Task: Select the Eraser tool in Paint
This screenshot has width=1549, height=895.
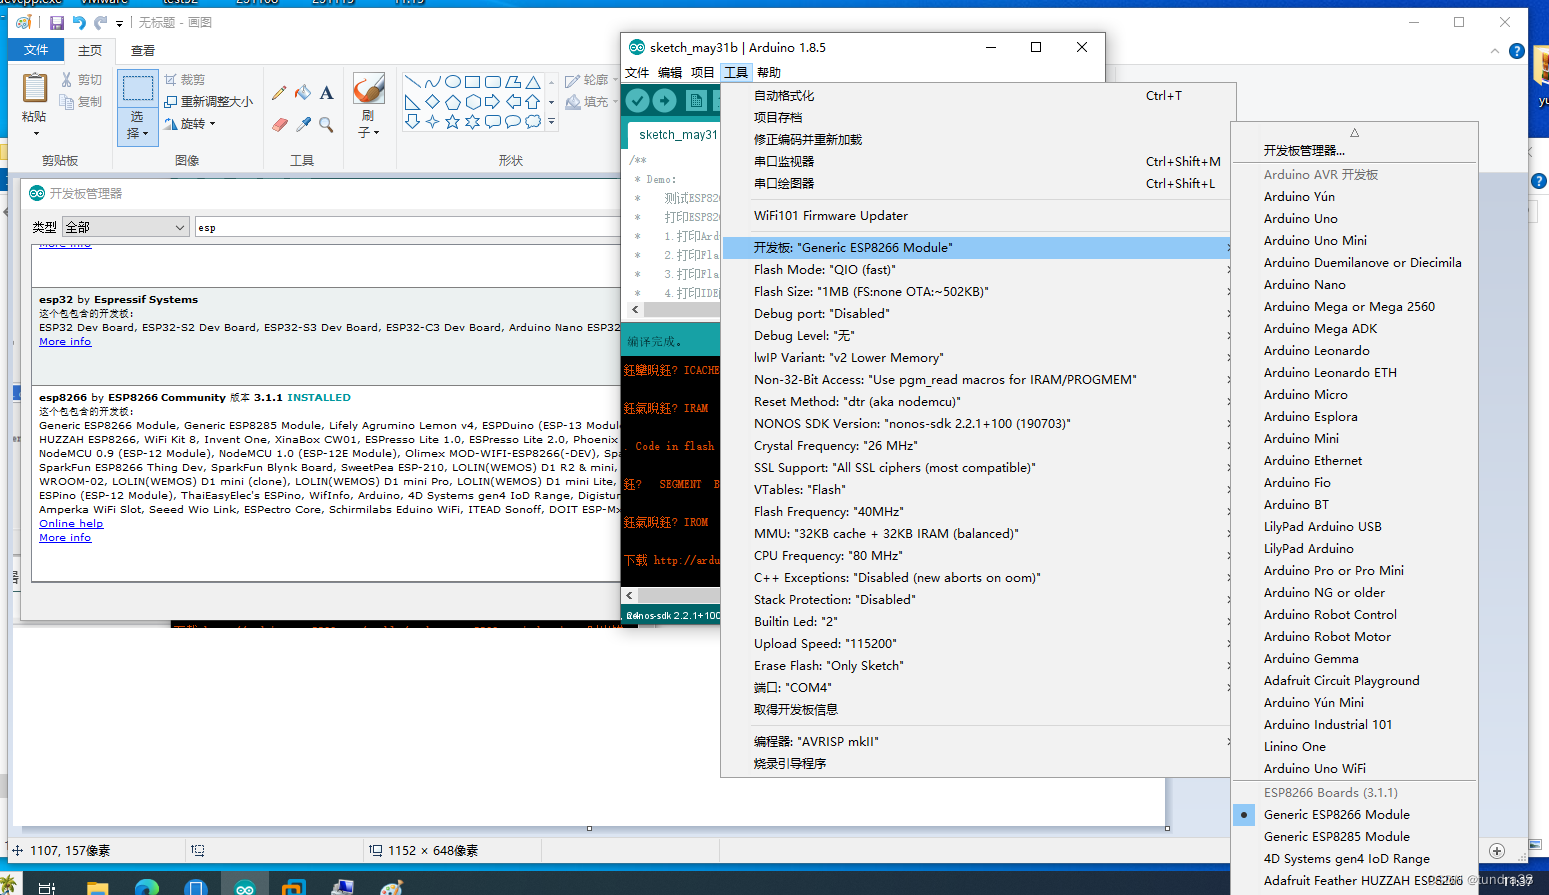Action: pyautogui.click(x=279, y=125)
